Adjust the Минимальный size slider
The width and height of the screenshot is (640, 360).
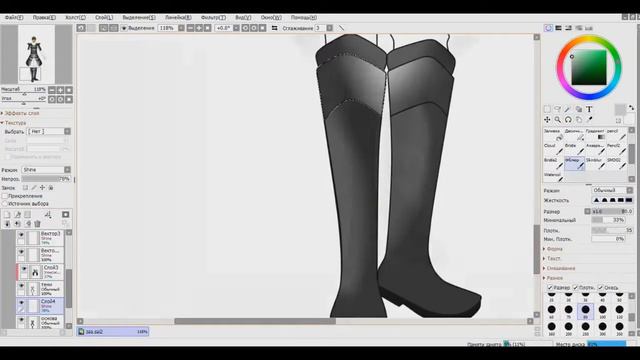pos(608,220)
